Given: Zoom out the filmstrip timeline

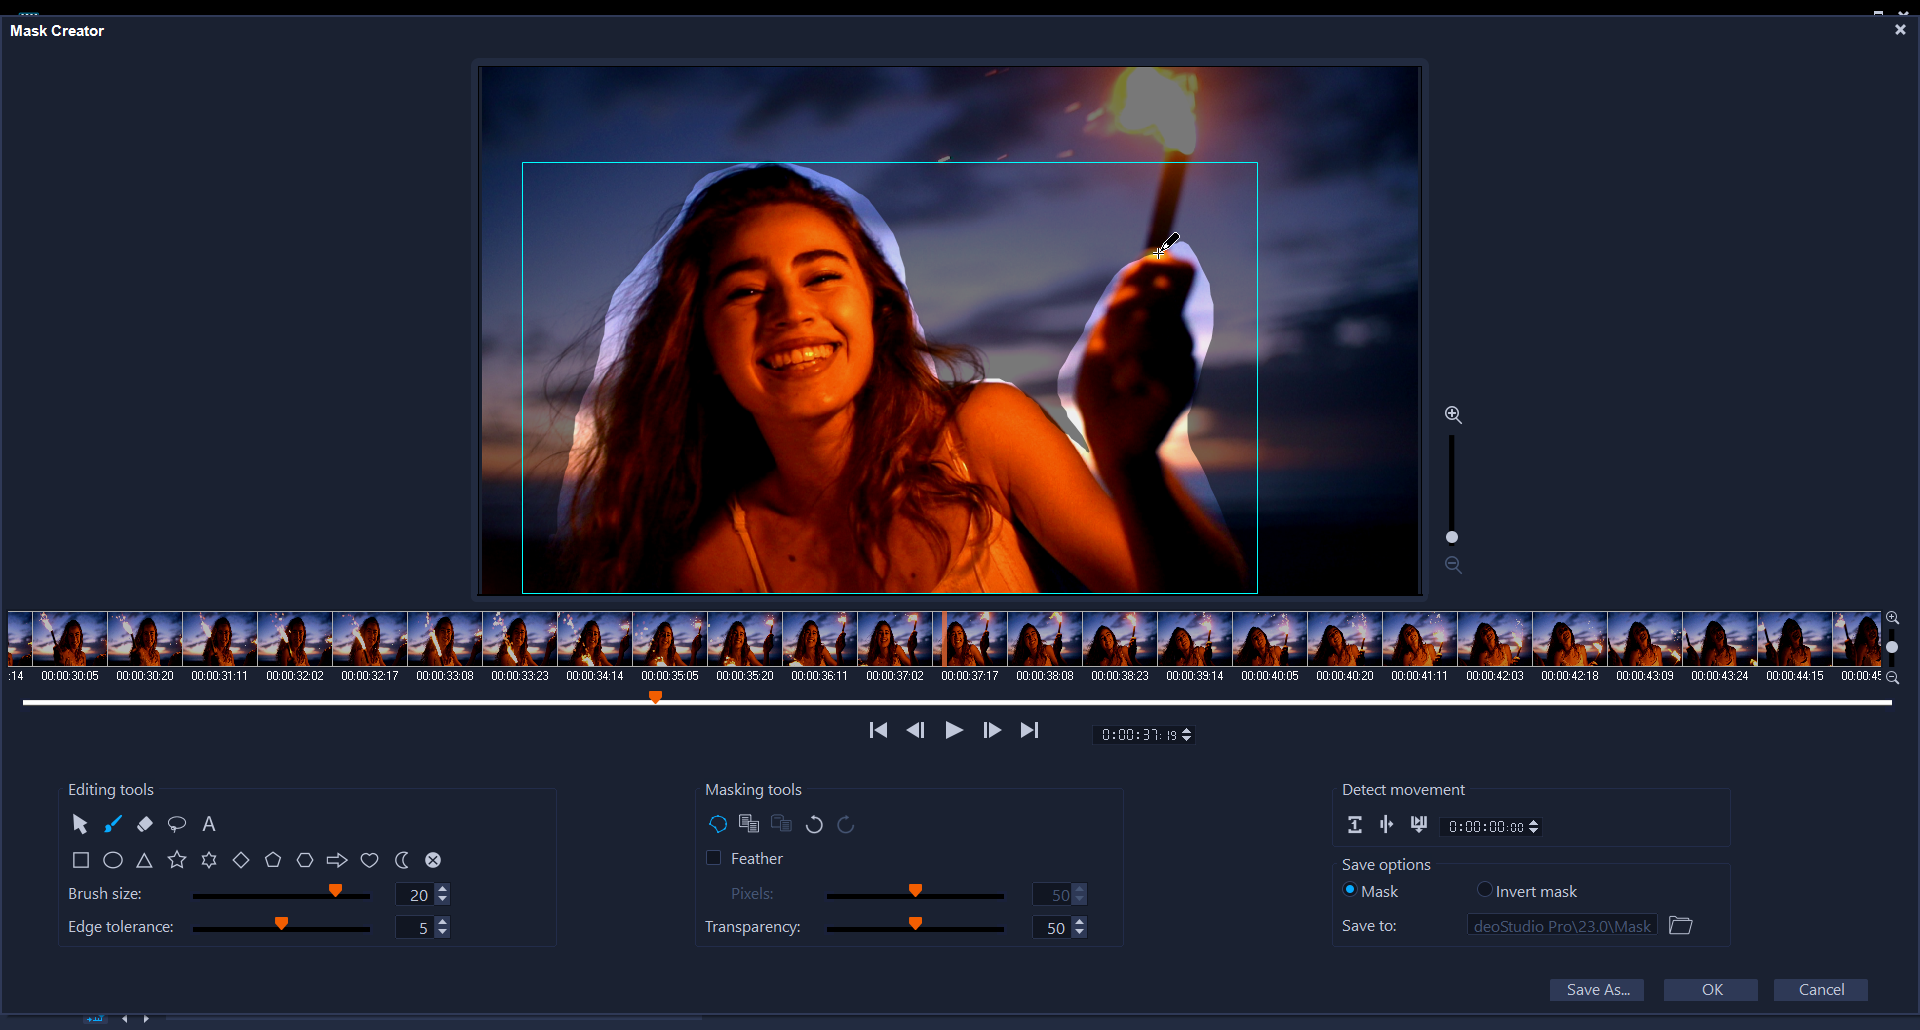Looking at the screenshot, I should [x=1892, y=678].
